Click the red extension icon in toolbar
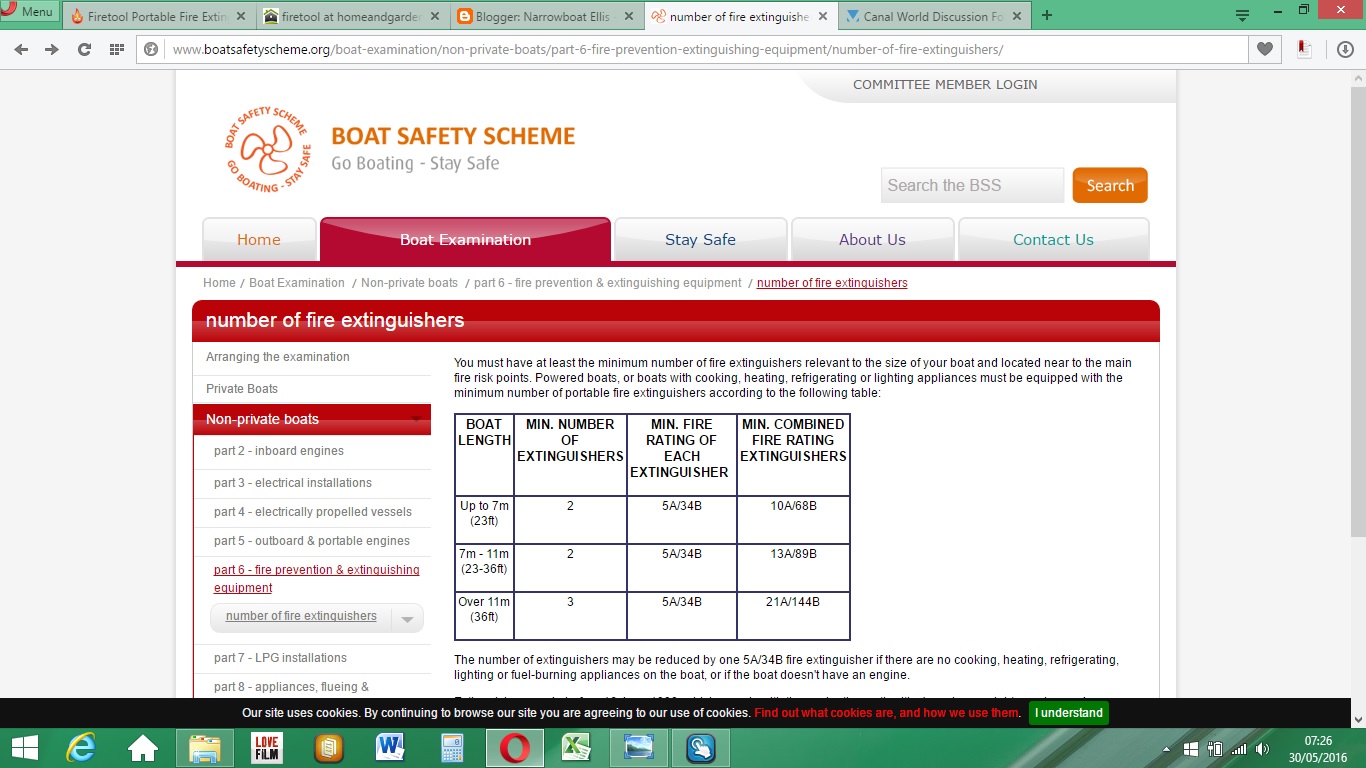Image resolution: width=1366 pixels, height=768 pixels. (1304, 50)
